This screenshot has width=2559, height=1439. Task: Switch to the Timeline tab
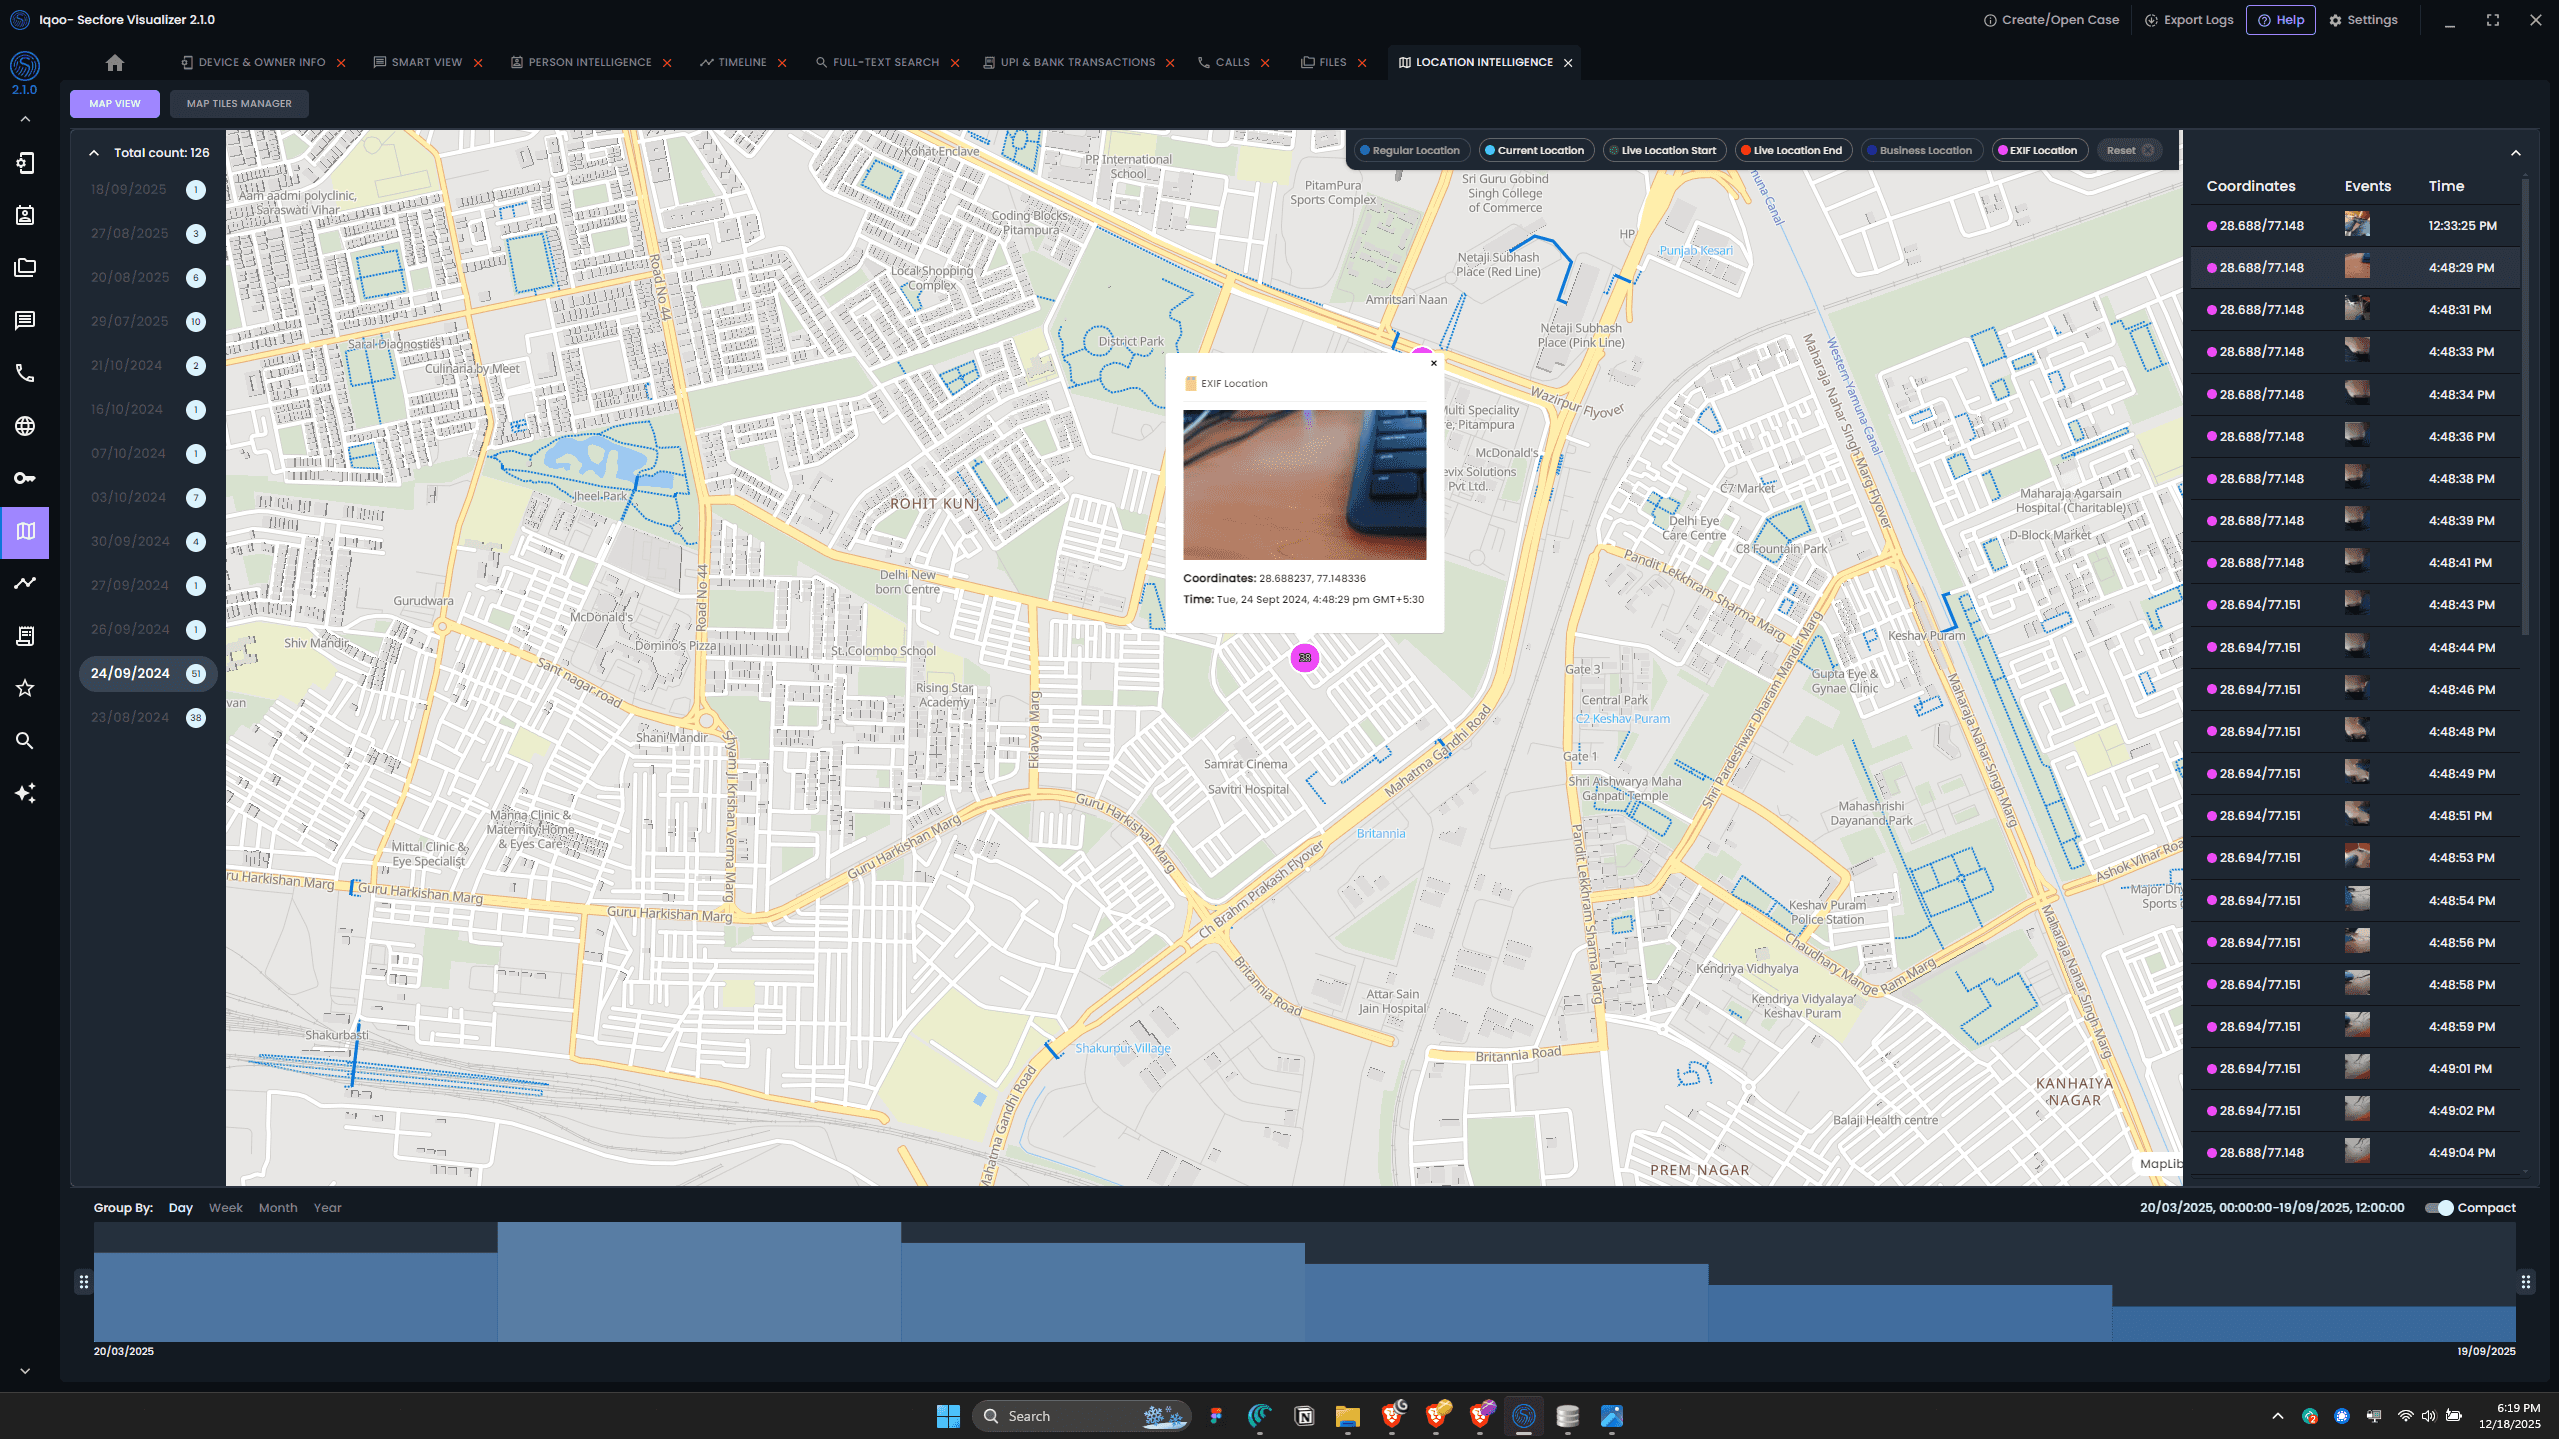741,63
